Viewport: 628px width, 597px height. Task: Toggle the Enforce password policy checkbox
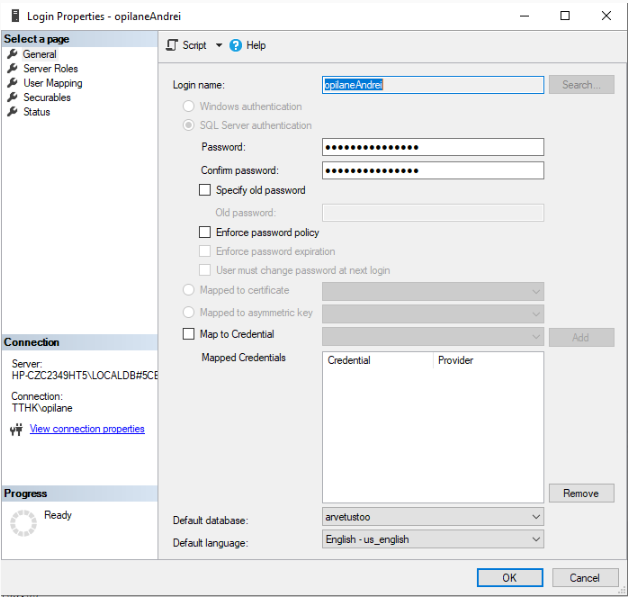[206, 232]
